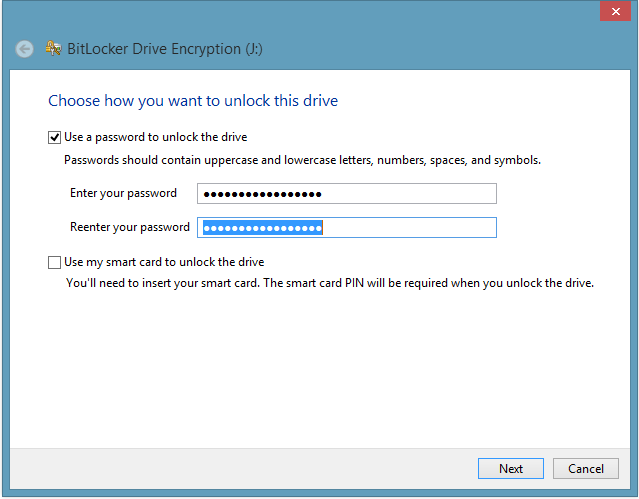Select the 'Passwords should contain uppercase and lowercase' hint text

click(302, 160)
